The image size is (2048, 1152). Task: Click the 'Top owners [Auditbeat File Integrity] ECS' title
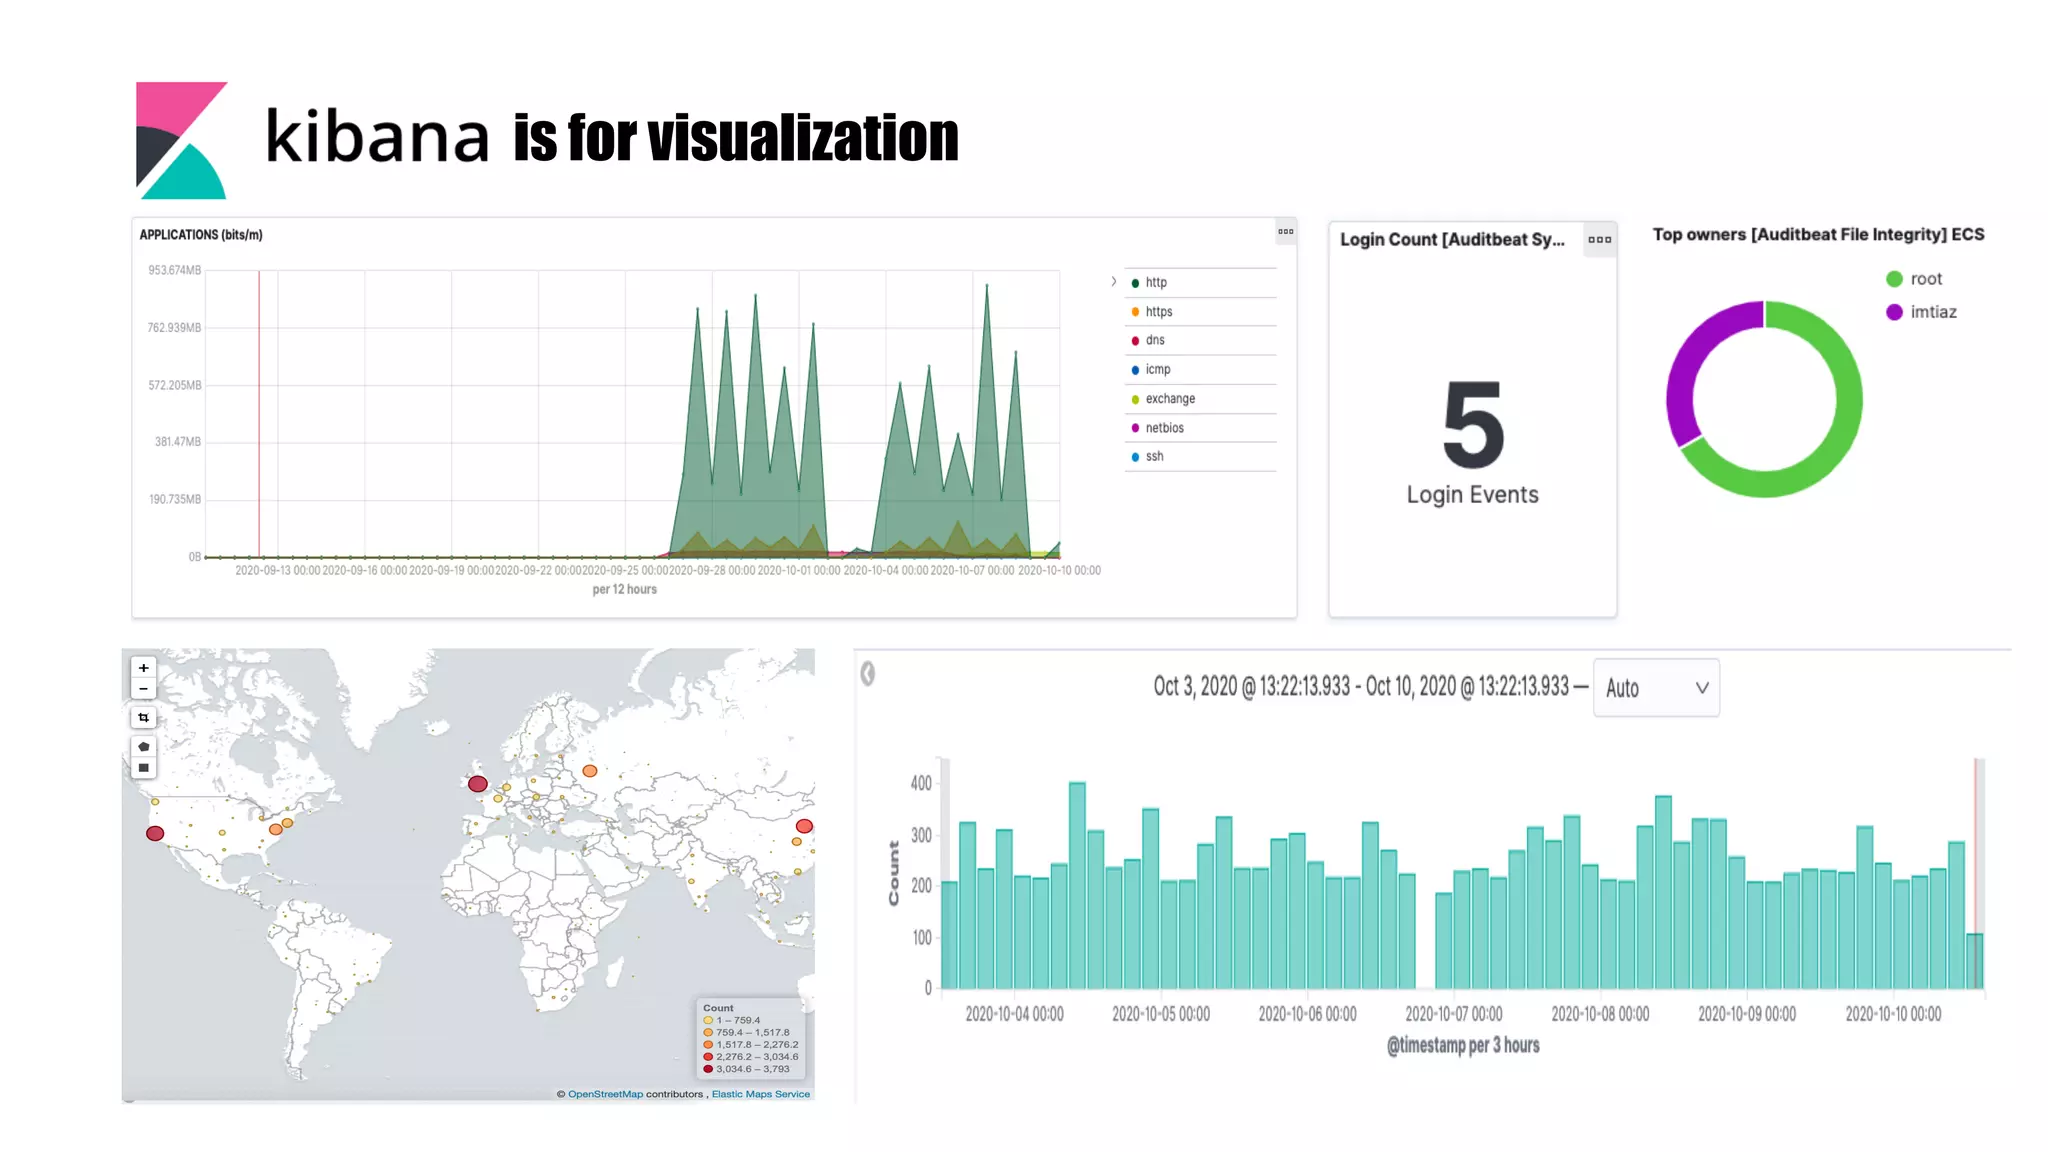[x=1818, y=235]
